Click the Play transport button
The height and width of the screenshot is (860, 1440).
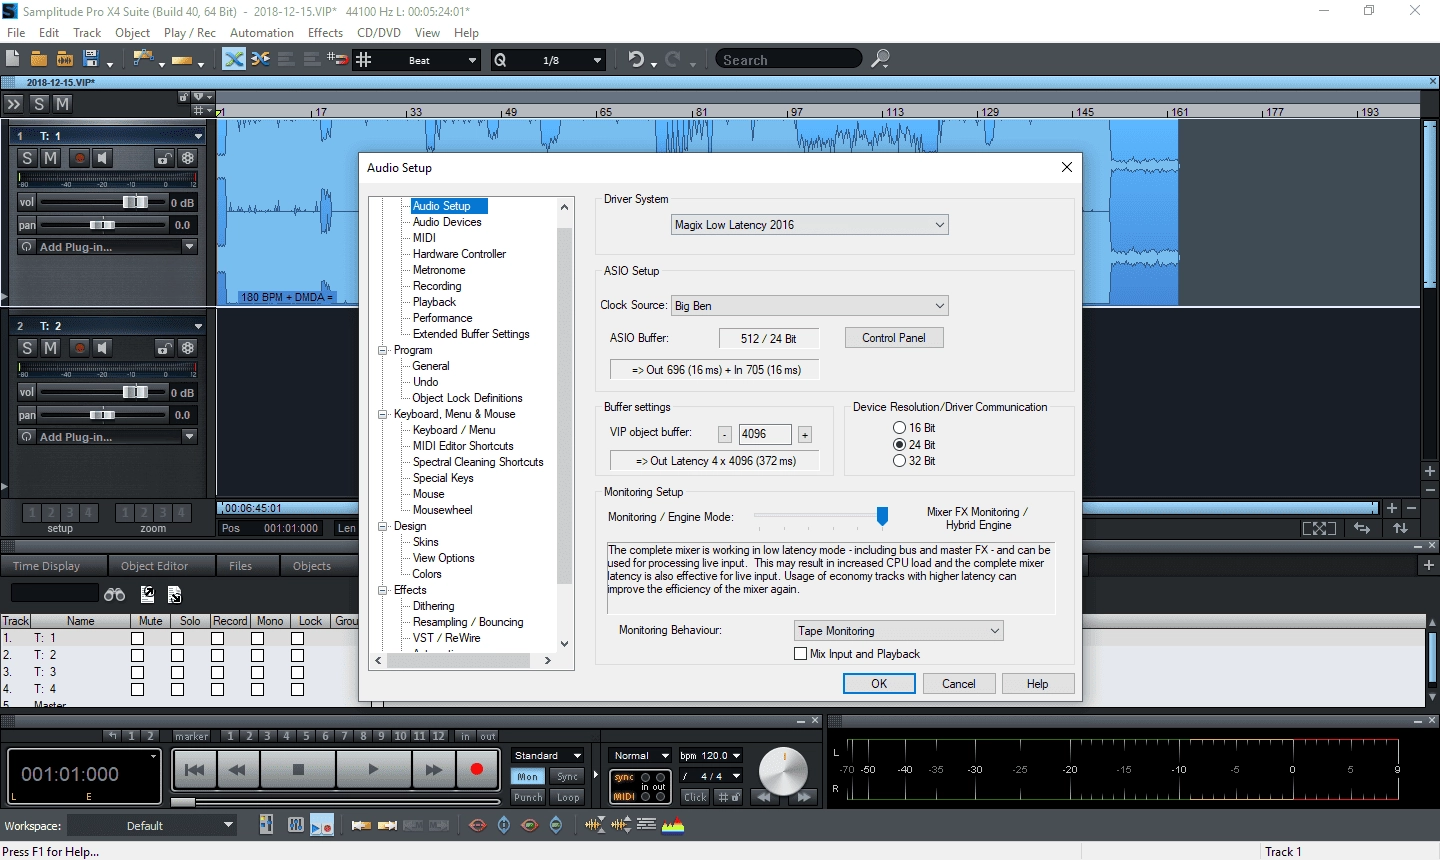(x=373, y=769)
